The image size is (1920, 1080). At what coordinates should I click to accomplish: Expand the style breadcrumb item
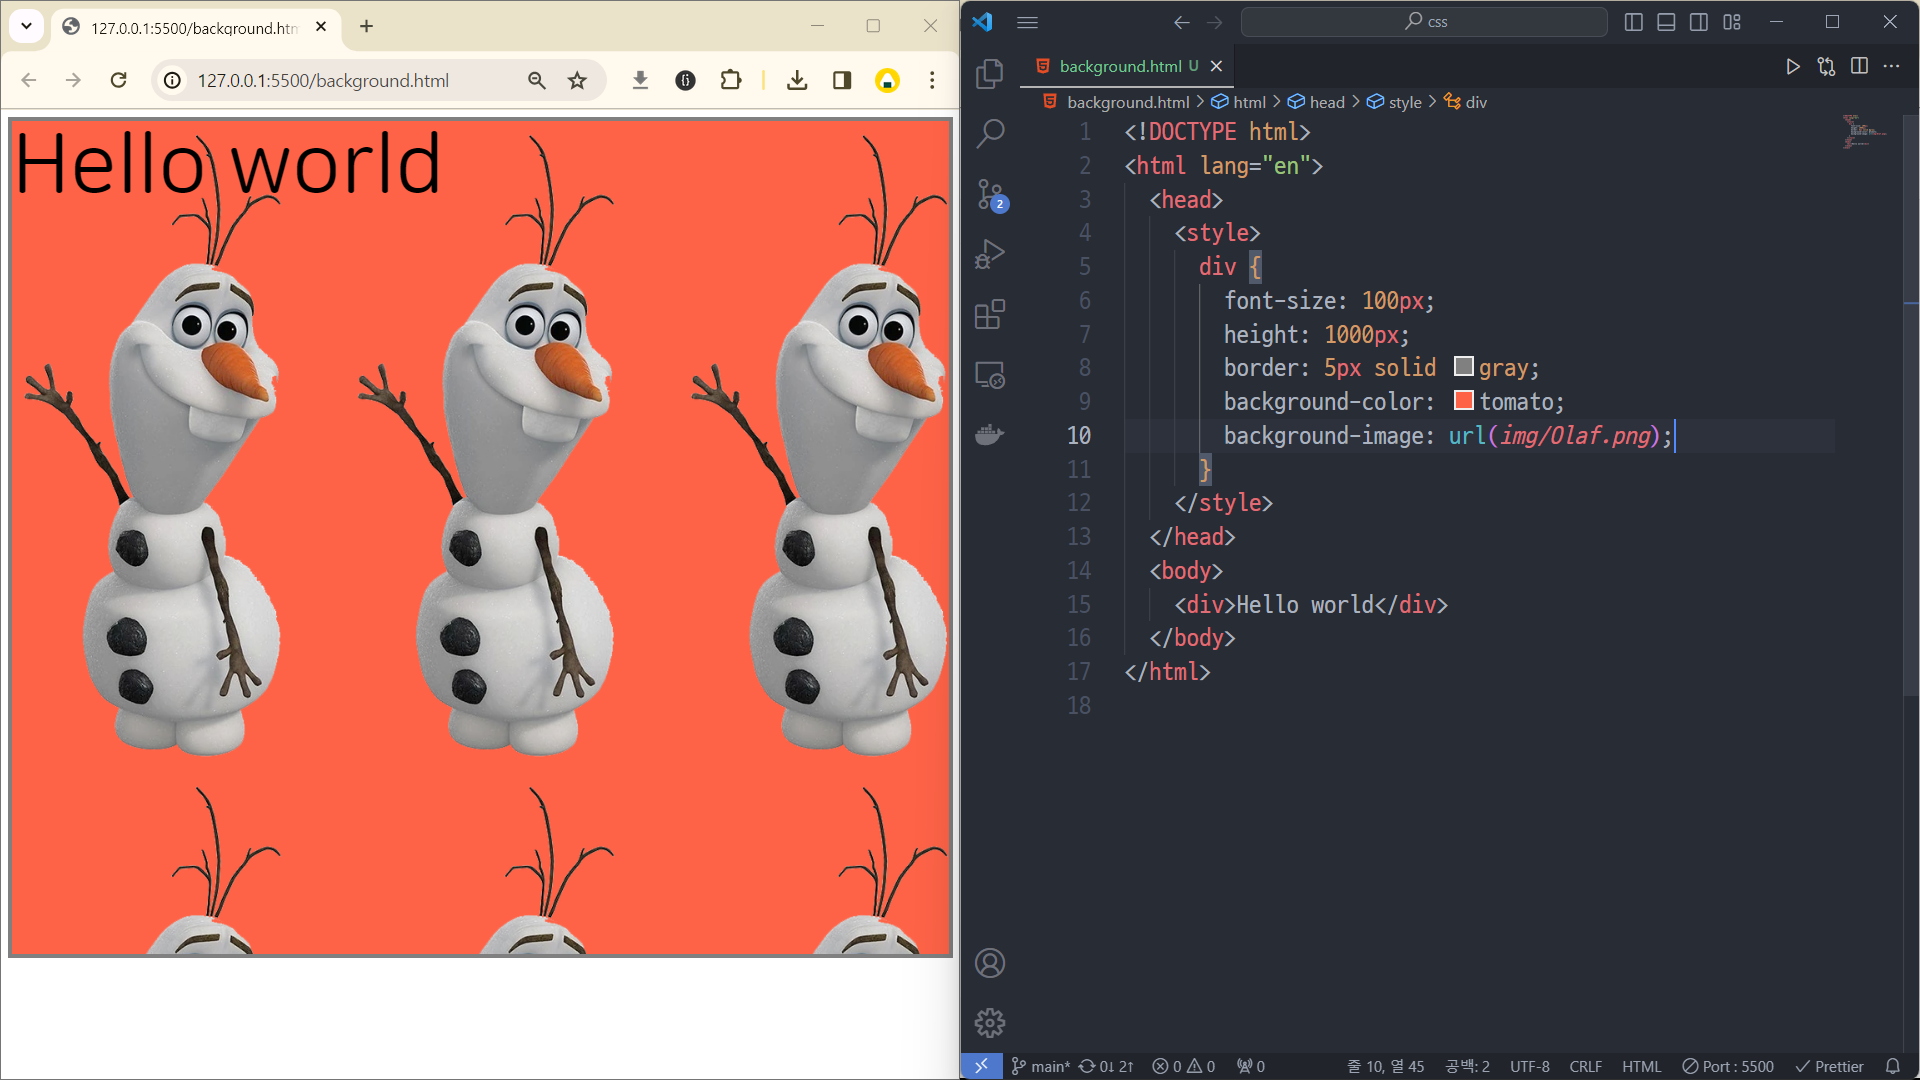[1404, 102]
